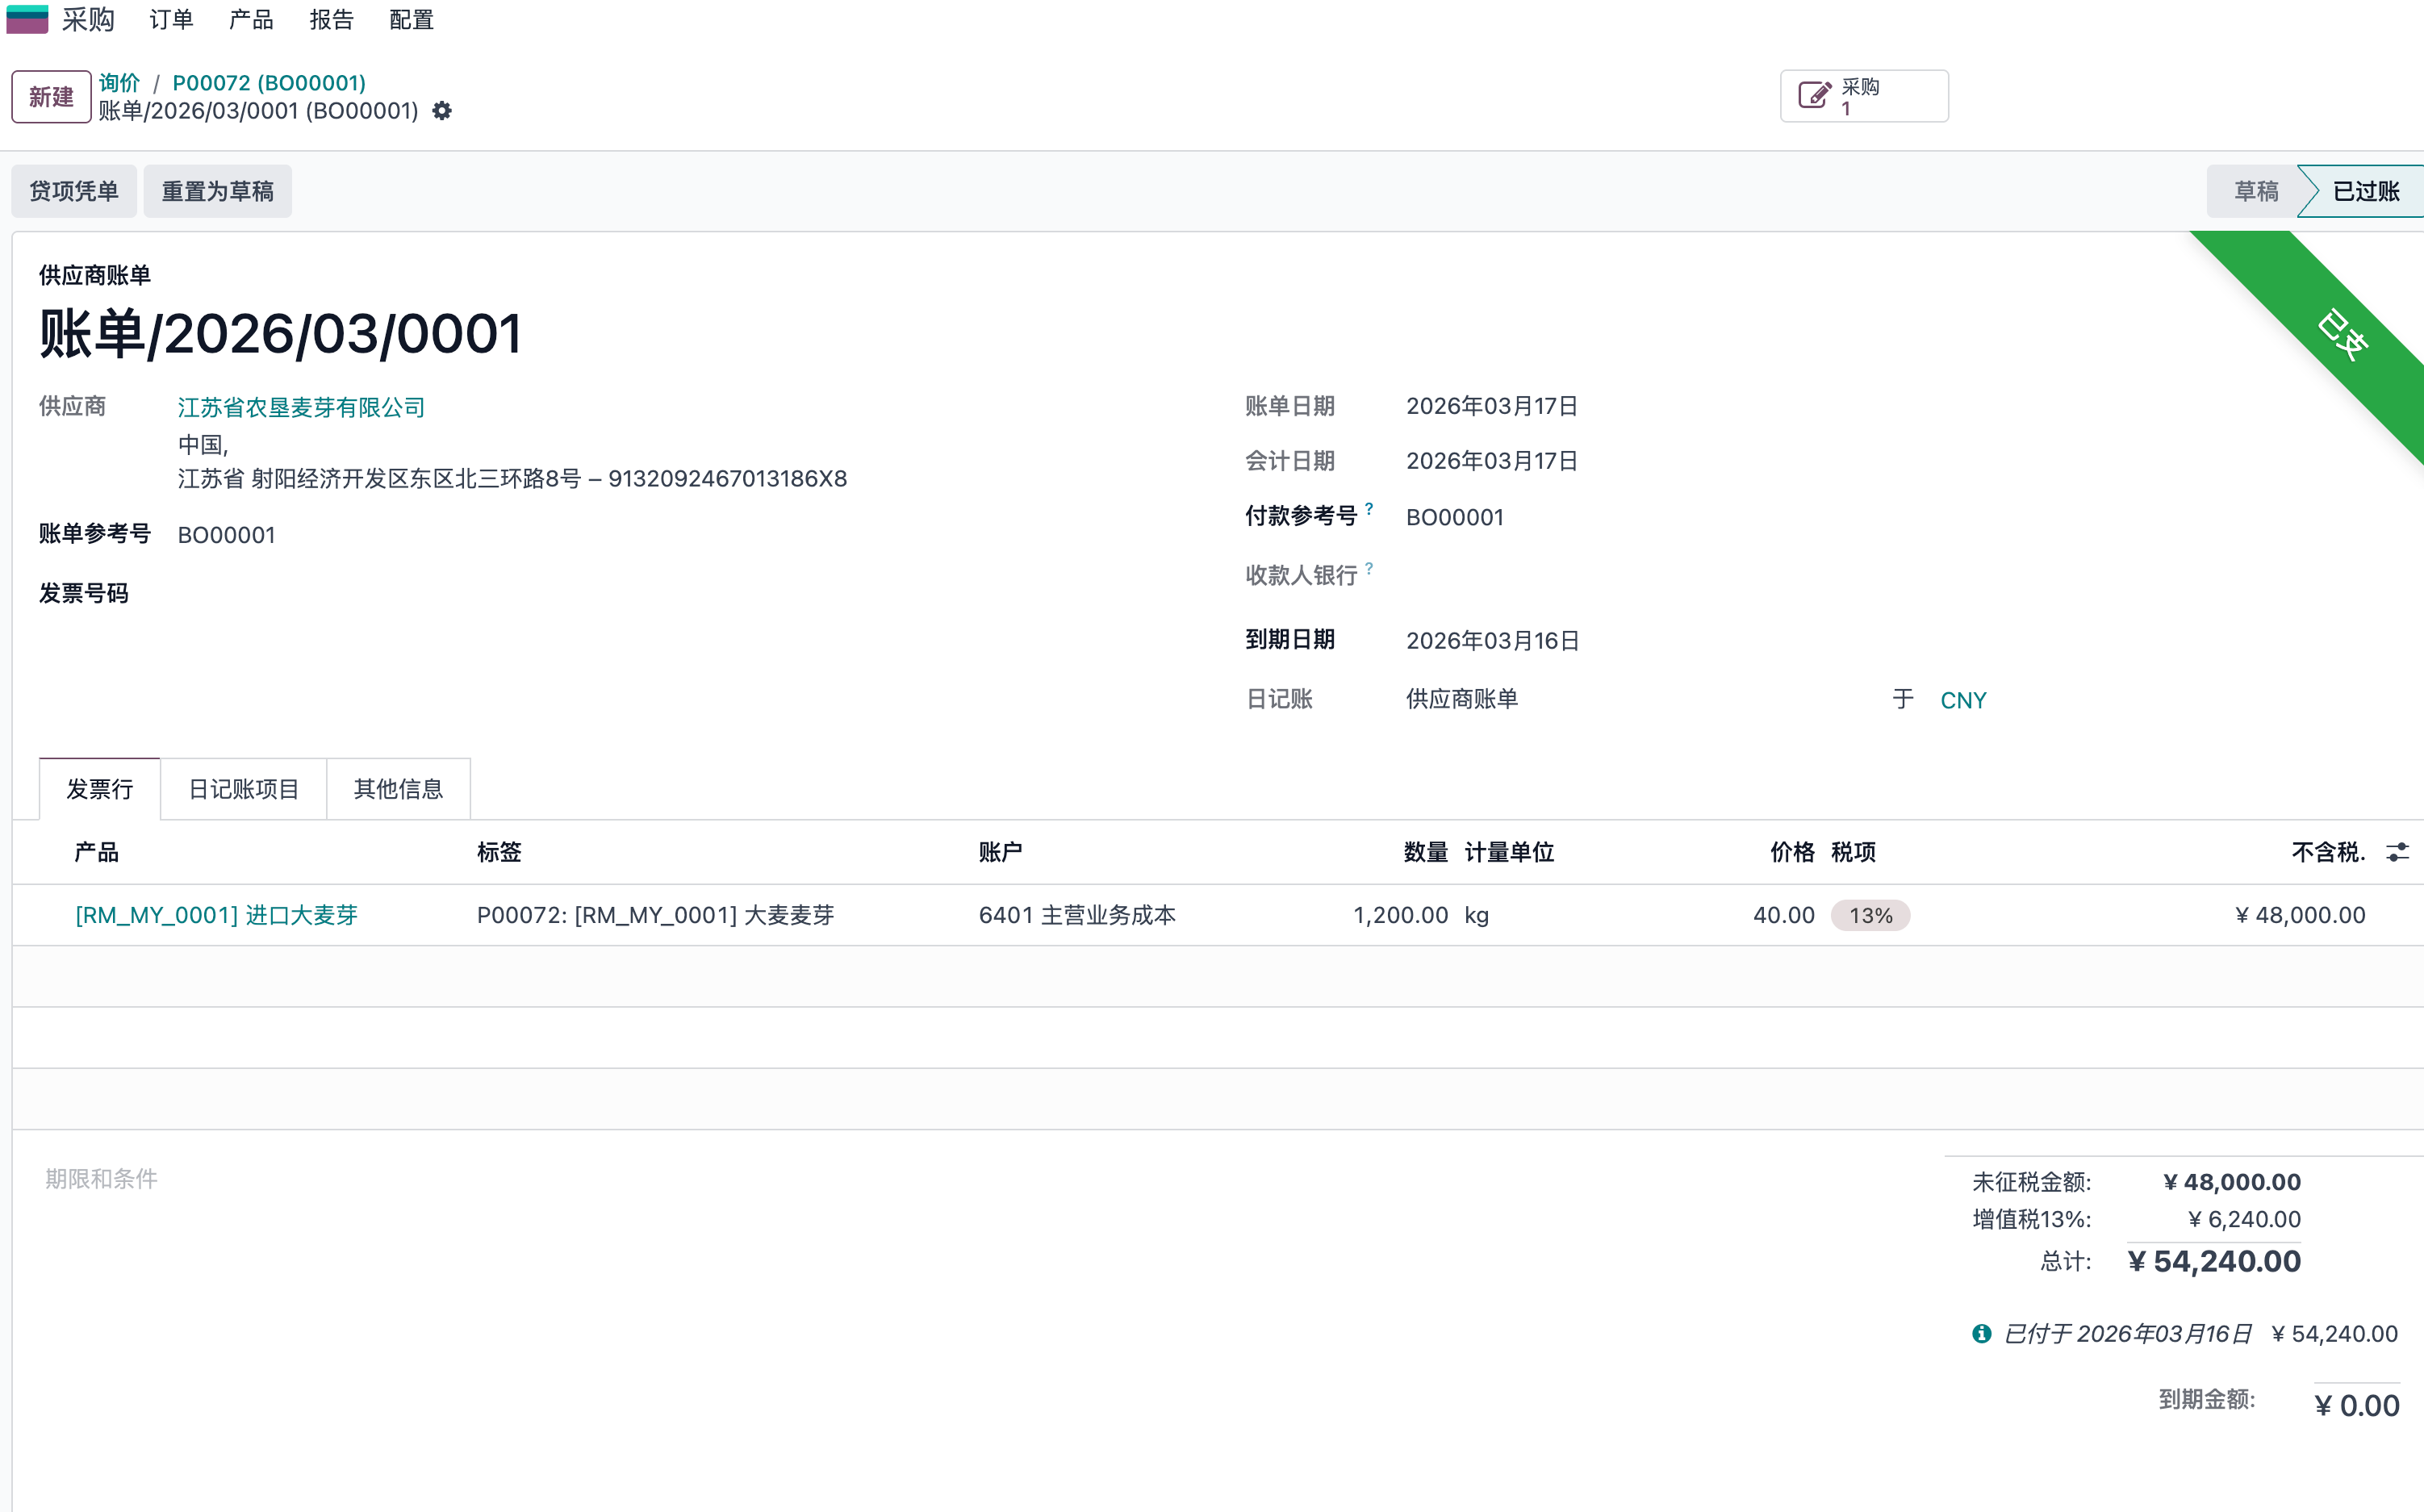Screen dimensions: 2424x1512
Task: Click 账单参考号 value BO00001
Action: [x=226, y=535]
